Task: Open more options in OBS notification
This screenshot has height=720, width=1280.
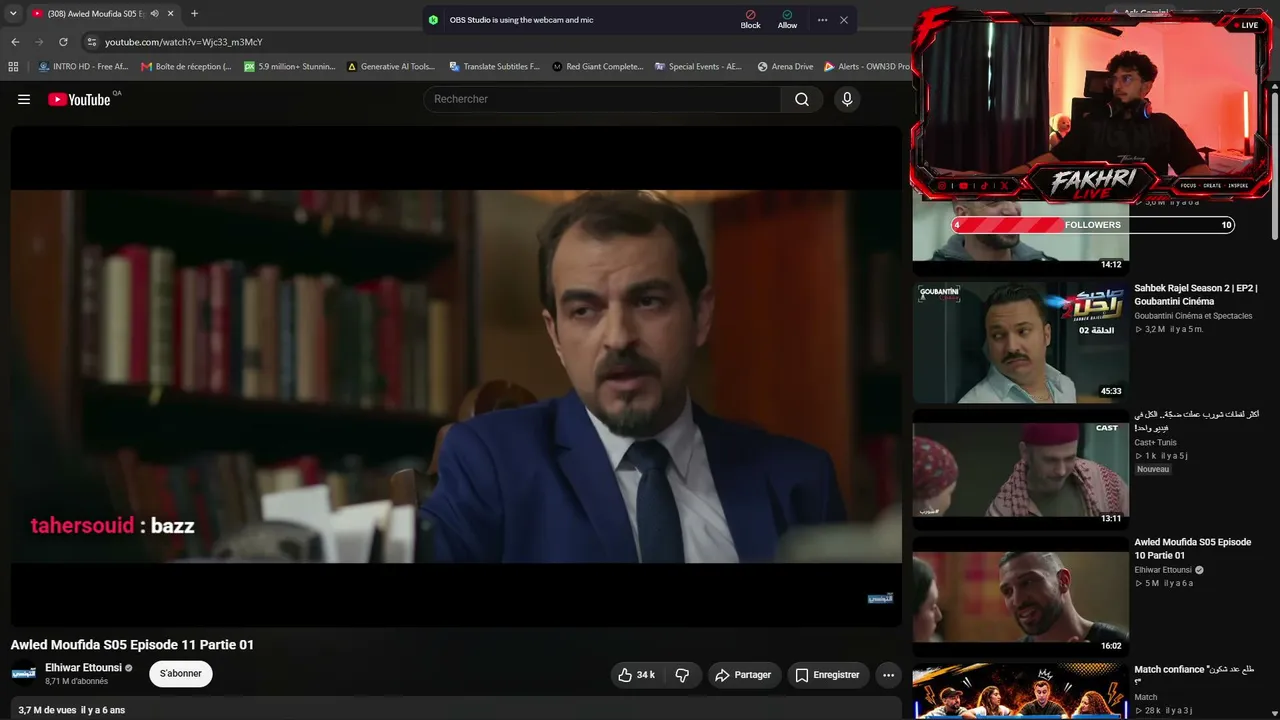Action: tap(823, 20)
